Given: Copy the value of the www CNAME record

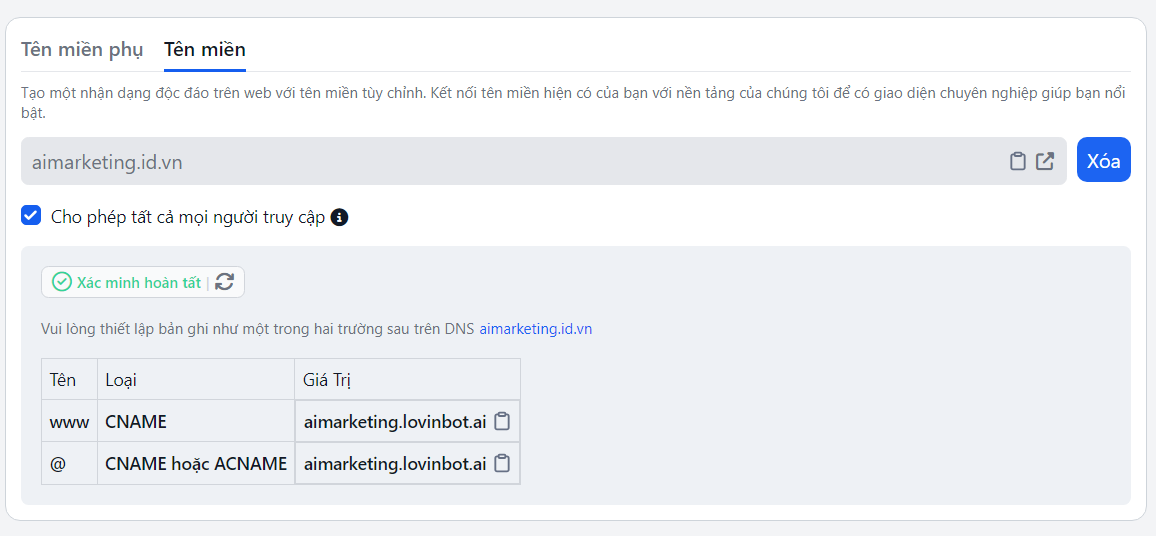Looking at the screenshot, I should (503, 421).
